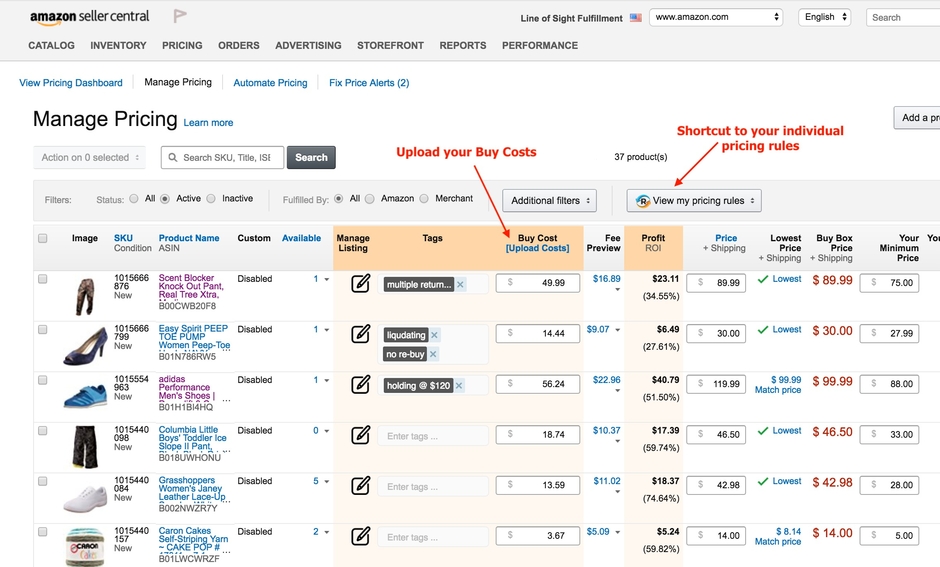This screenshot has width=940, height=567.
Task: Open the PERFORMANCE menu
Action: pyautogui.click(x=540, y=46)
